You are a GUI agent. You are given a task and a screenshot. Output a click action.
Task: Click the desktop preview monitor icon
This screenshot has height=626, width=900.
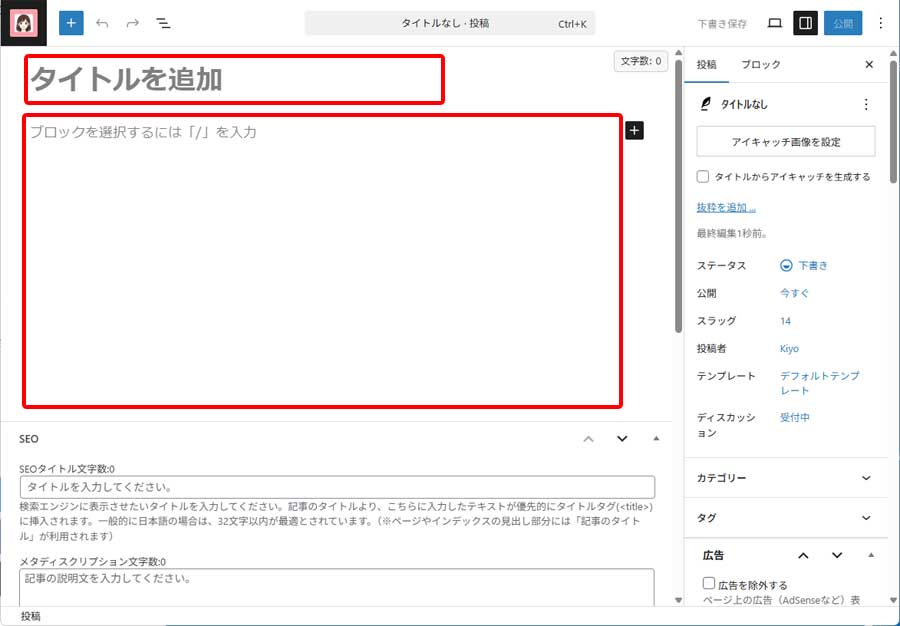[773, 22]
